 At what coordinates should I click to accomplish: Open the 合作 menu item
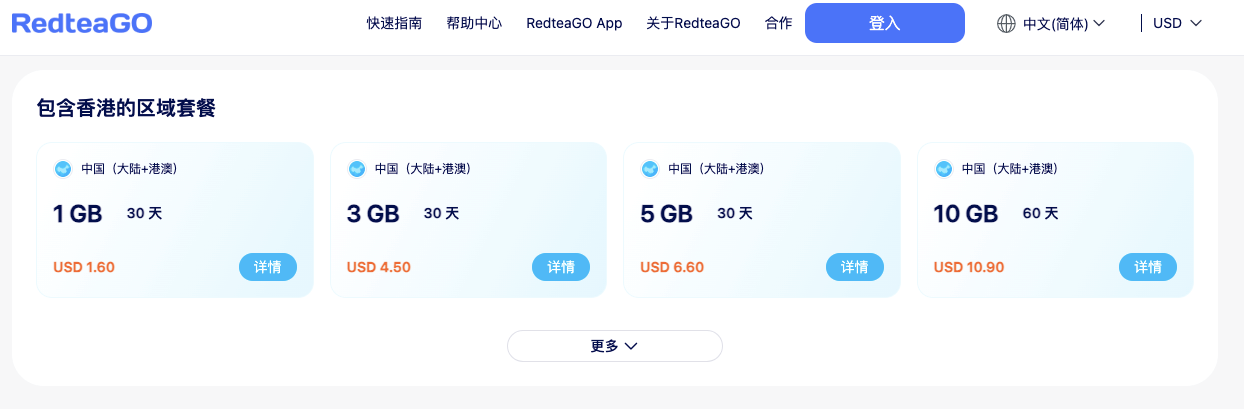(778, 23)
